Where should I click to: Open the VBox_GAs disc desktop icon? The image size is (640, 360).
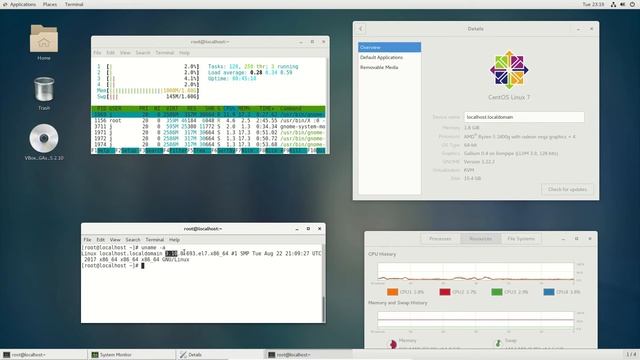tap(44, 139)
